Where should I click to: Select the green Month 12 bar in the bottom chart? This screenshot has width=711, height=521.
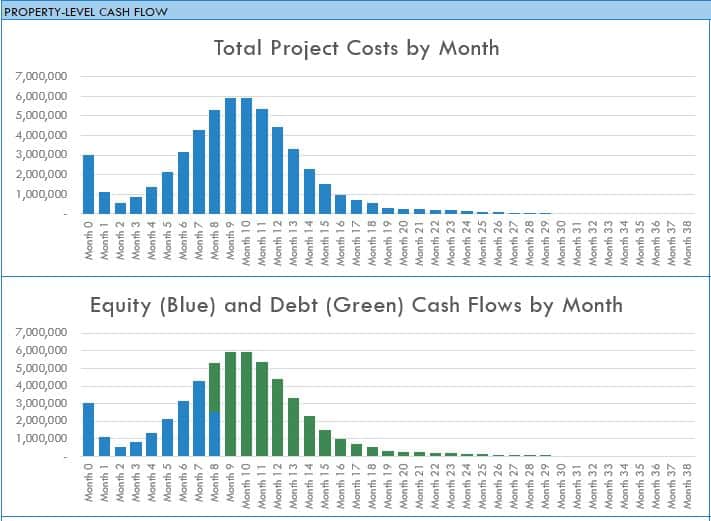point(277,418)
